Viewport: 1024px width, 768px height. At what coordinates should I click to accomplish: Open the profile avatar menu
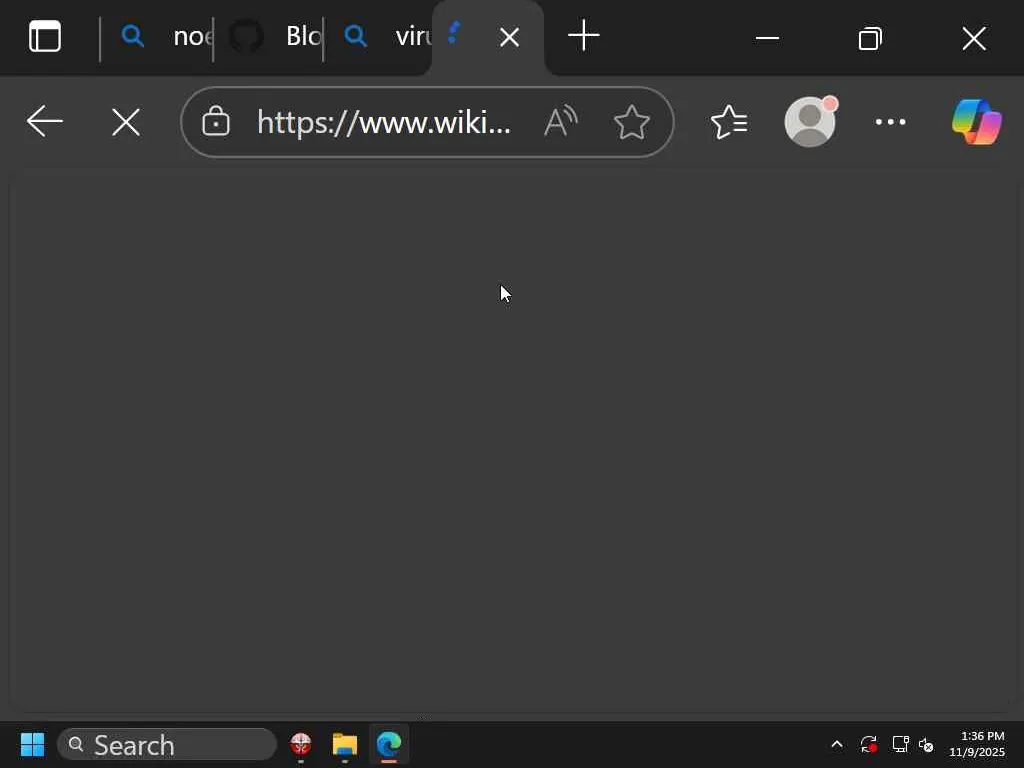coord(810,121)
